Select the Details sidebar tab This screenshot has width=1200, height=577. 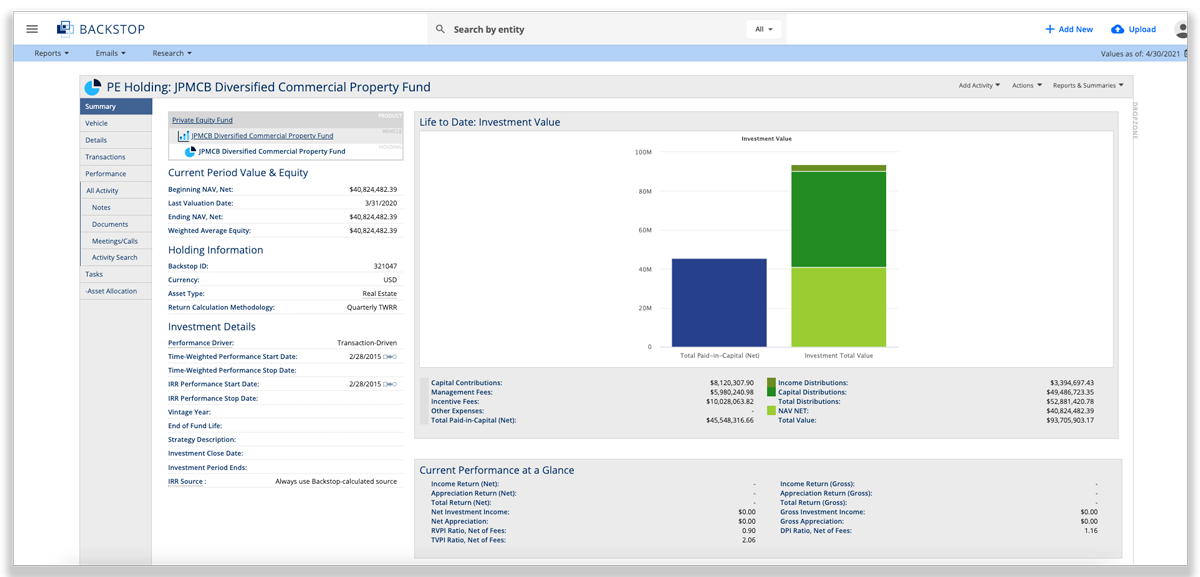point(115,140)
